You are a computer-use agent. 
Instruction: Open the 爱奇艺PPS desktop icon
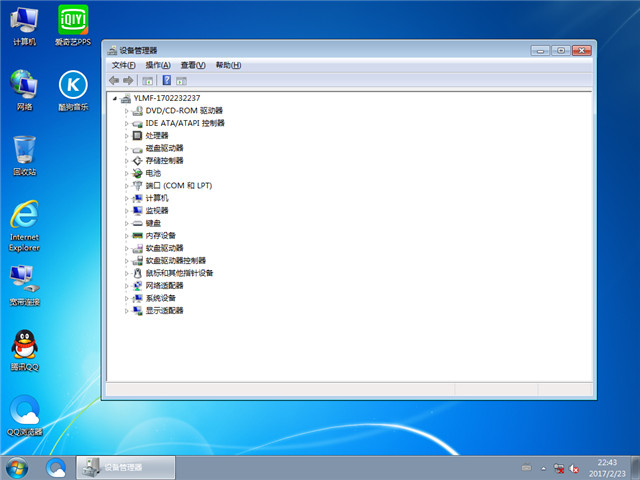pos(73,25)
